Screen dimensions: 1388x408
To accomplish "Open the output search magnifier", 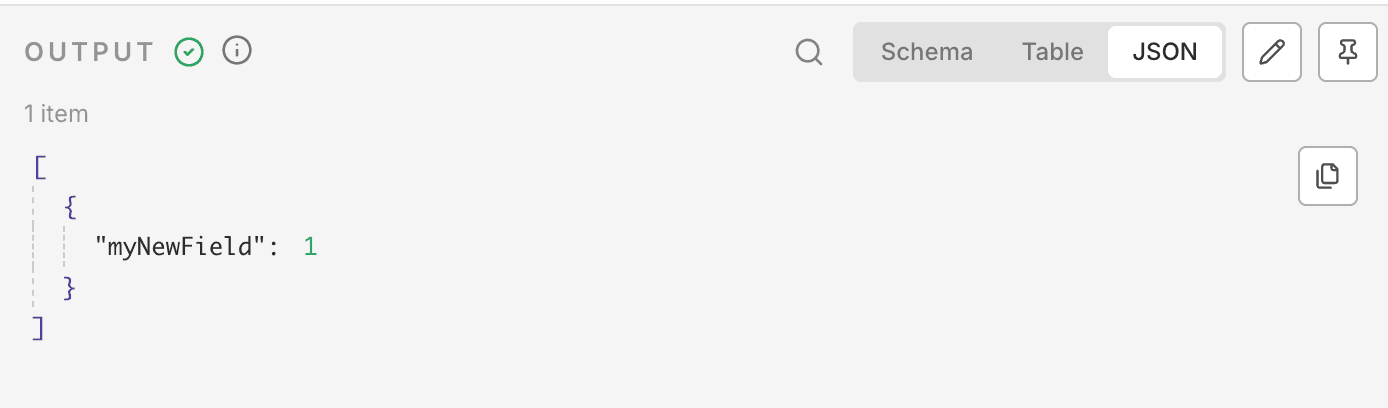I will (x=808, y=52).
